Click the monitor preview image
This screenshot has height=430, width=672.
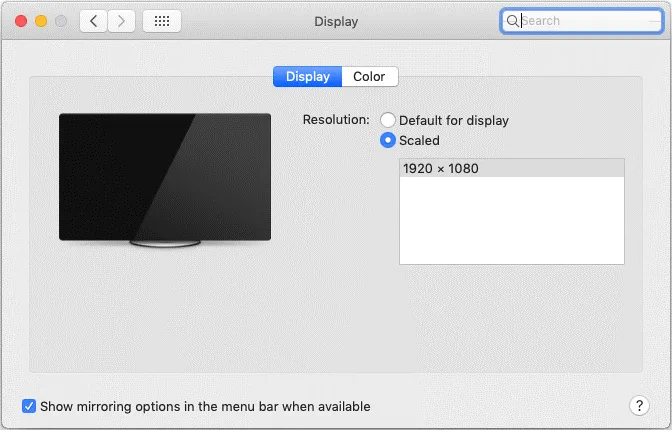tap(164, 177)
